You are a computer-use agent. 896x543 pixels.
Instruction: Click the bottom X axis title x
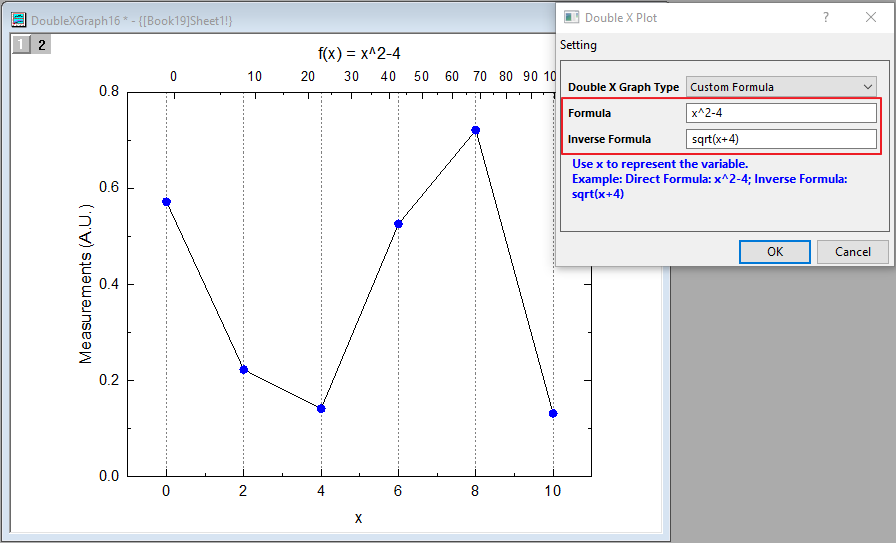358,518
